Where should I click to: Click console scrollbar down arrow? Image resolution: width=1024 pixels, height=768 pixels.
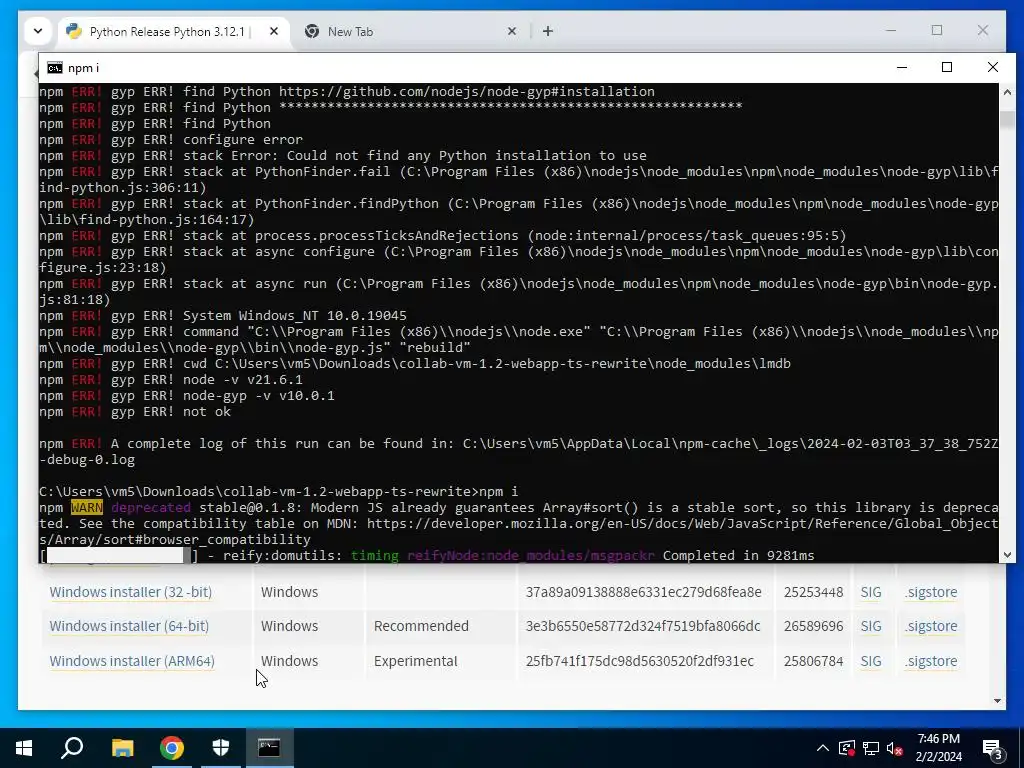point(1007,554)
